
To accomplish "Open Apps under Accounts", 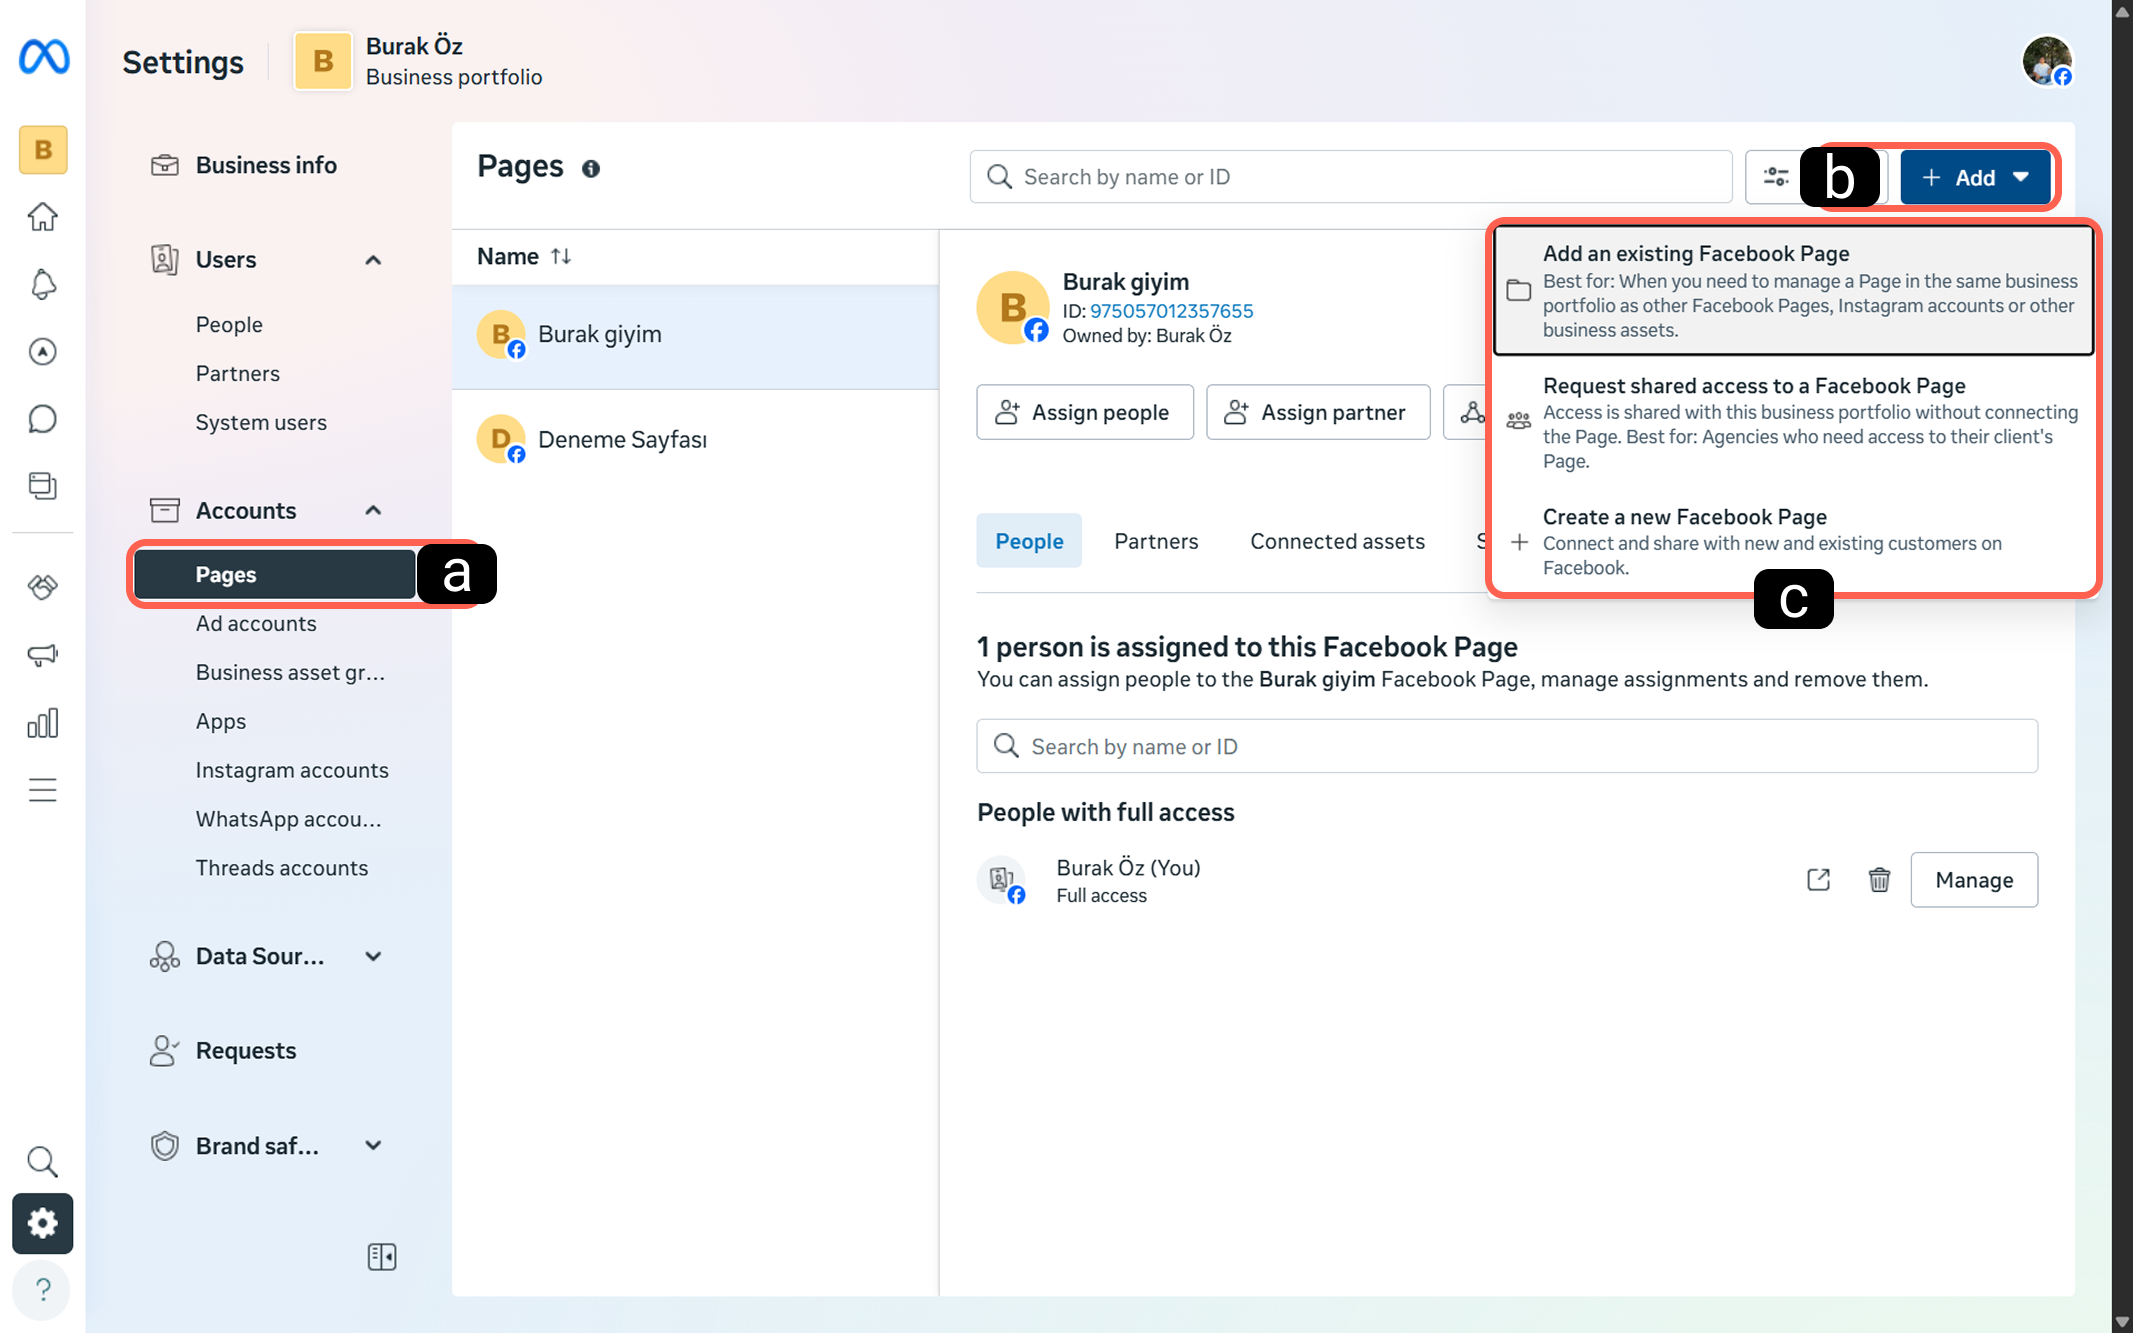I will click(x=221, y=721).
